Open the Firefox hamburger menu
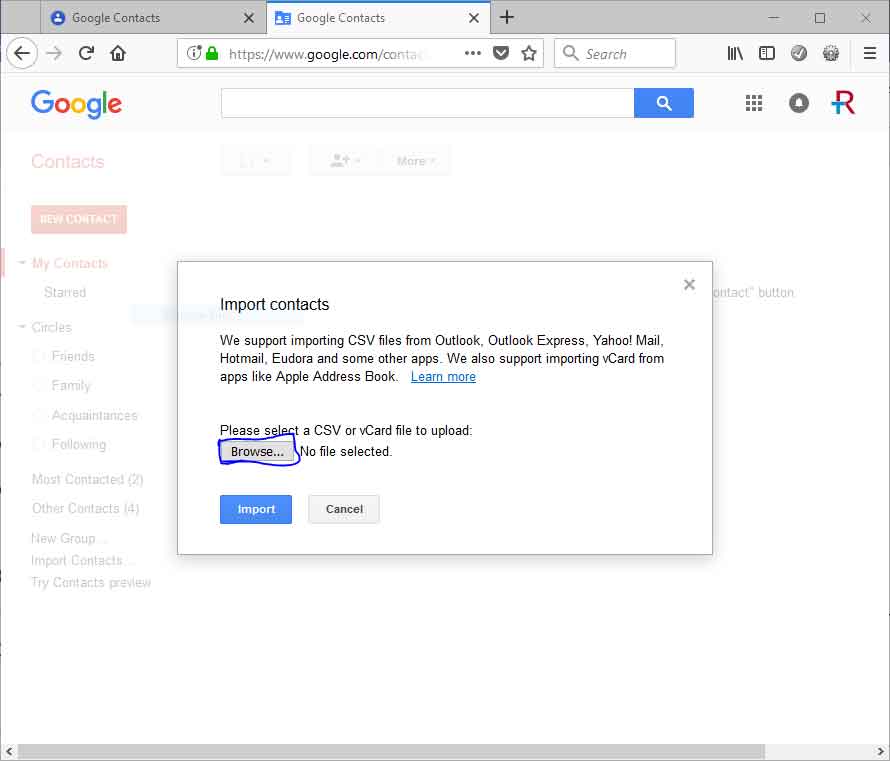890x761 pixels. 869,53
